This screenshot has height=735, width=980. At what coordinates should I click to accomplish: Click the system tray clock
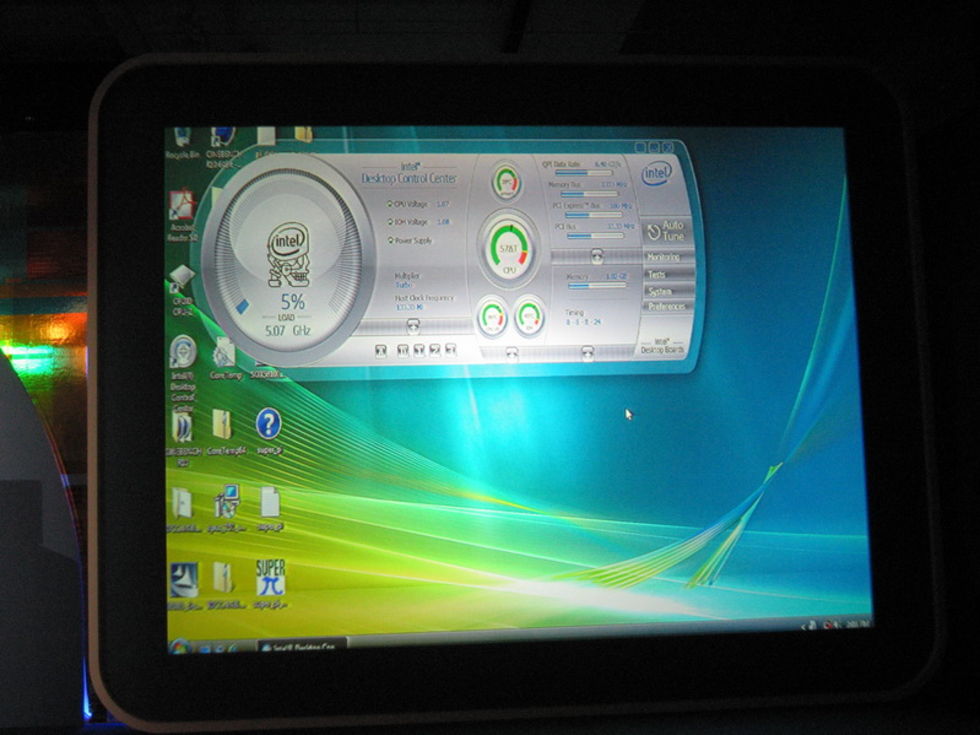click(x=857, y=624)
